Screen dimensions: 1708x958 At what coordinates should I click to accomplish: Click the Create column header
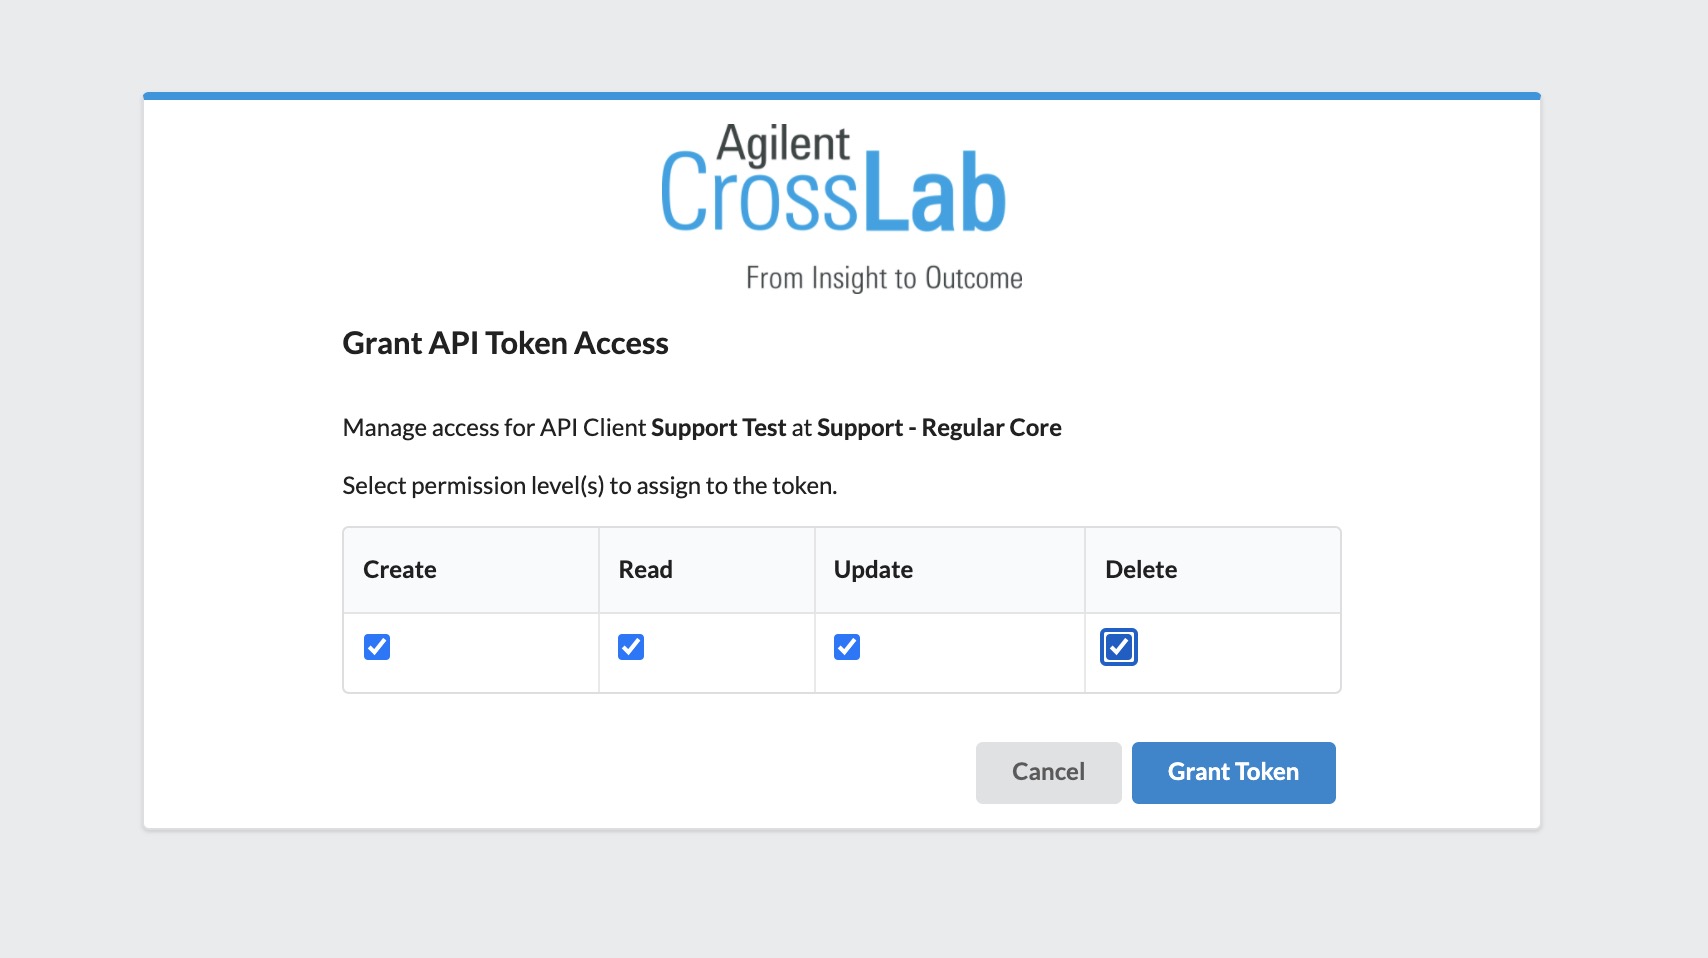point(400,570)
